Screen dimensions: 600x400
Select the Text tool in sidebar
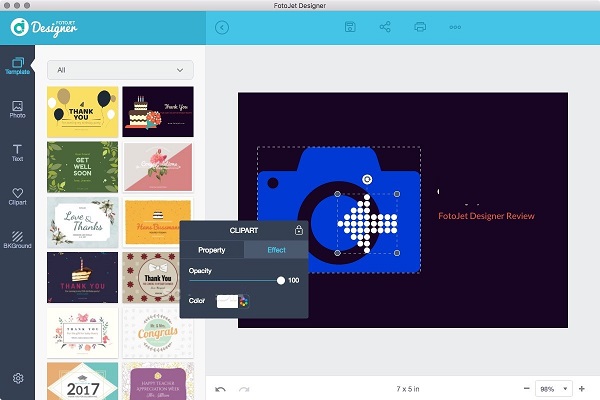coord(17,153)
